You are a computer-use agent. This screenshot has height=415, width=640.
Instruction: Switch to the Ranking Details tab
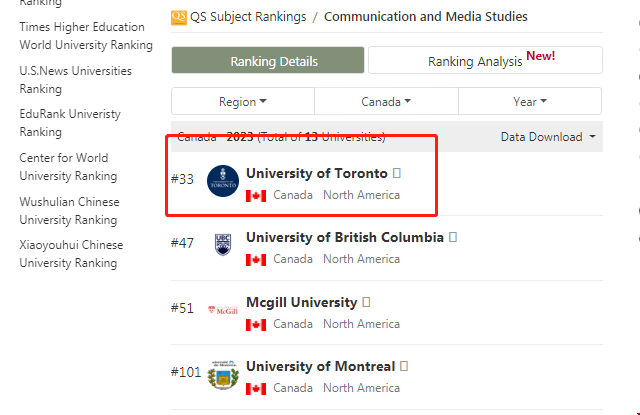(x=267, y=60)
